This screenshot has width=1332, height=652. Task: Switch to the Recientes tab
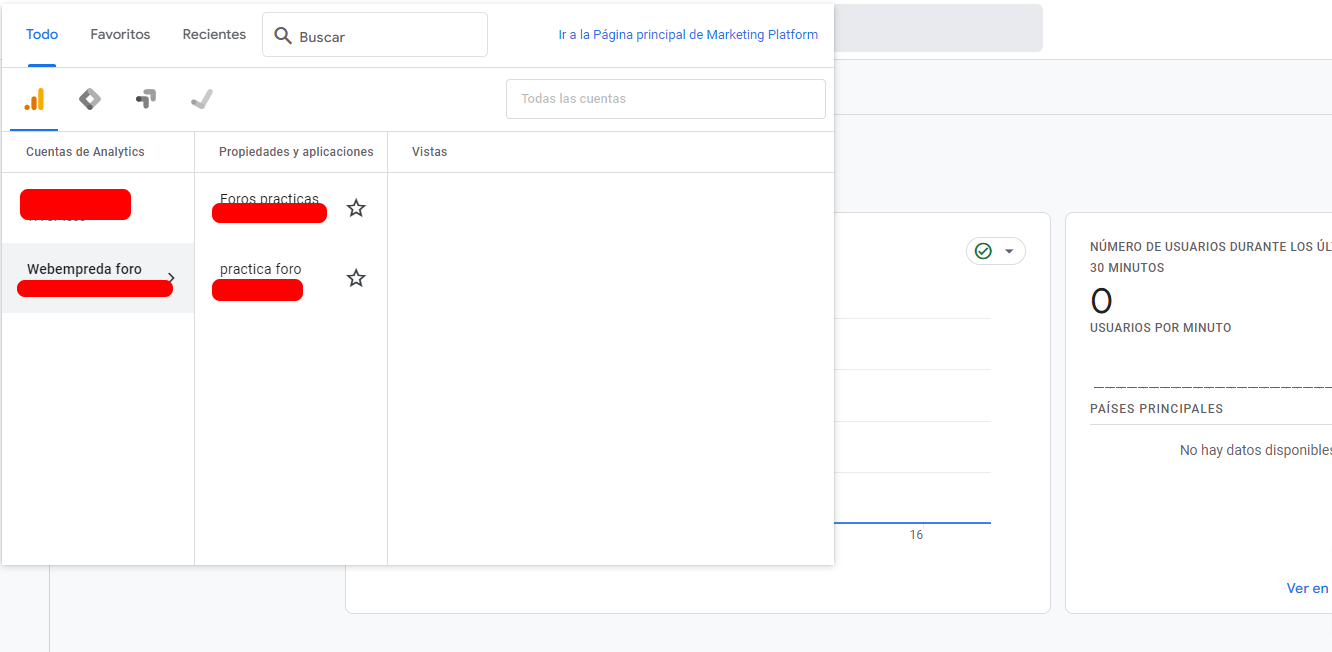pyautogui.click(x=214, y=34)
